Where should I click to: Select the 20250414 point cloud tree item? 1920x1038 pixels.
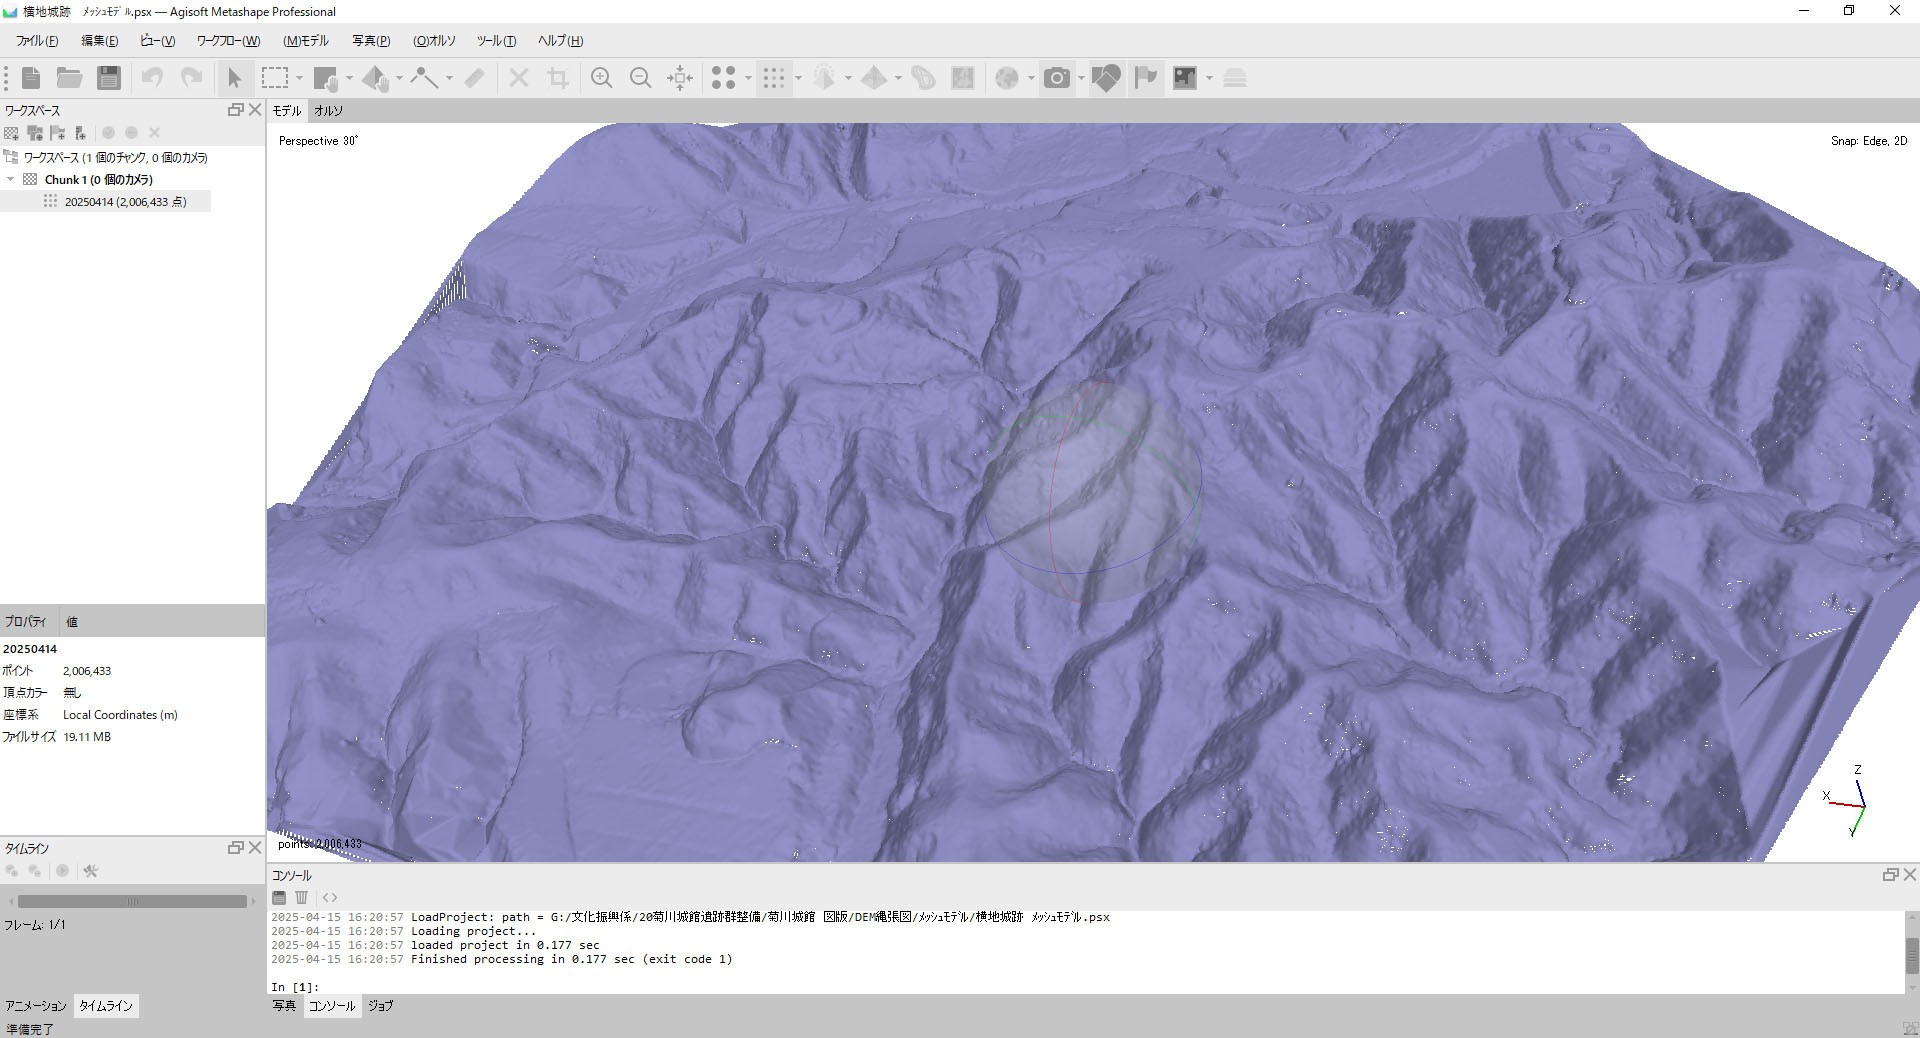(x=125, y=202)
